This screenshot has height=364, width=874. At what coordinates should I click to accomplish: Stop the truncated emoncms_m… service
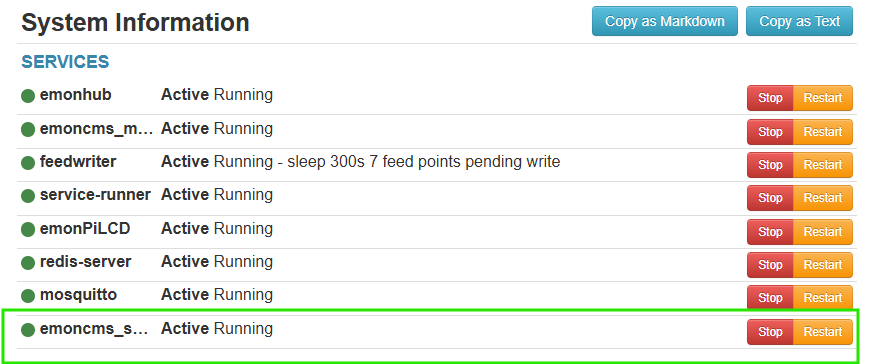tap(770, 132)
